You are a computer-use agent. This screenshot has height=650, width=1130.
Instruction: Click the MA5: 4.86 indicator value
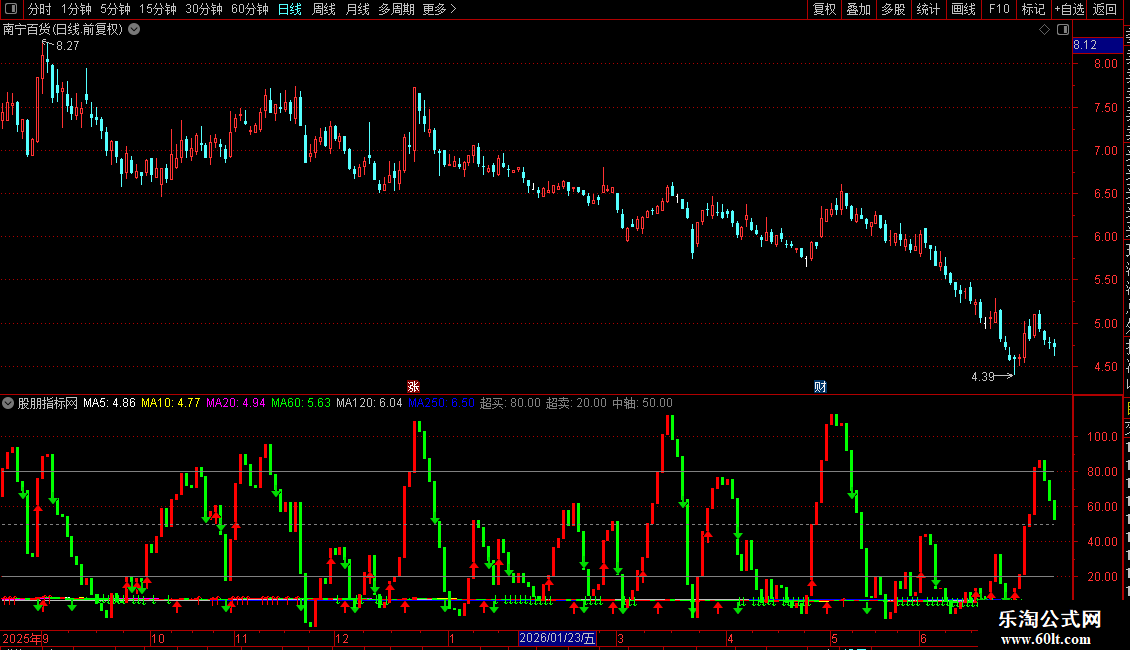(x=109, y=403)
